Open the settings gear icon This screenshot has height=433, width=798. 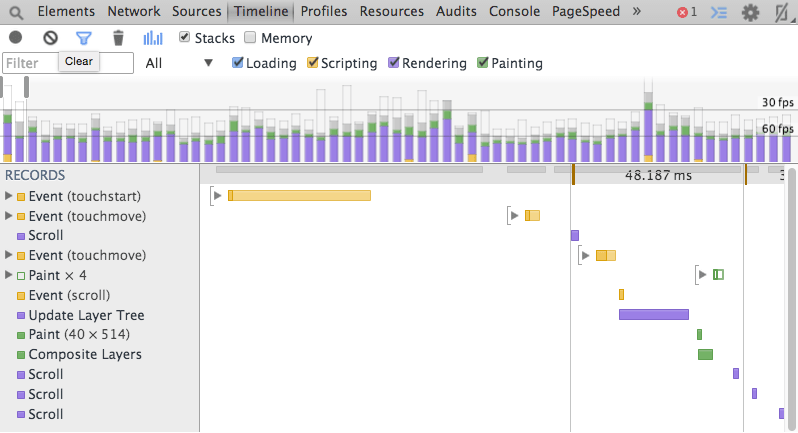(x=750, y=13)
